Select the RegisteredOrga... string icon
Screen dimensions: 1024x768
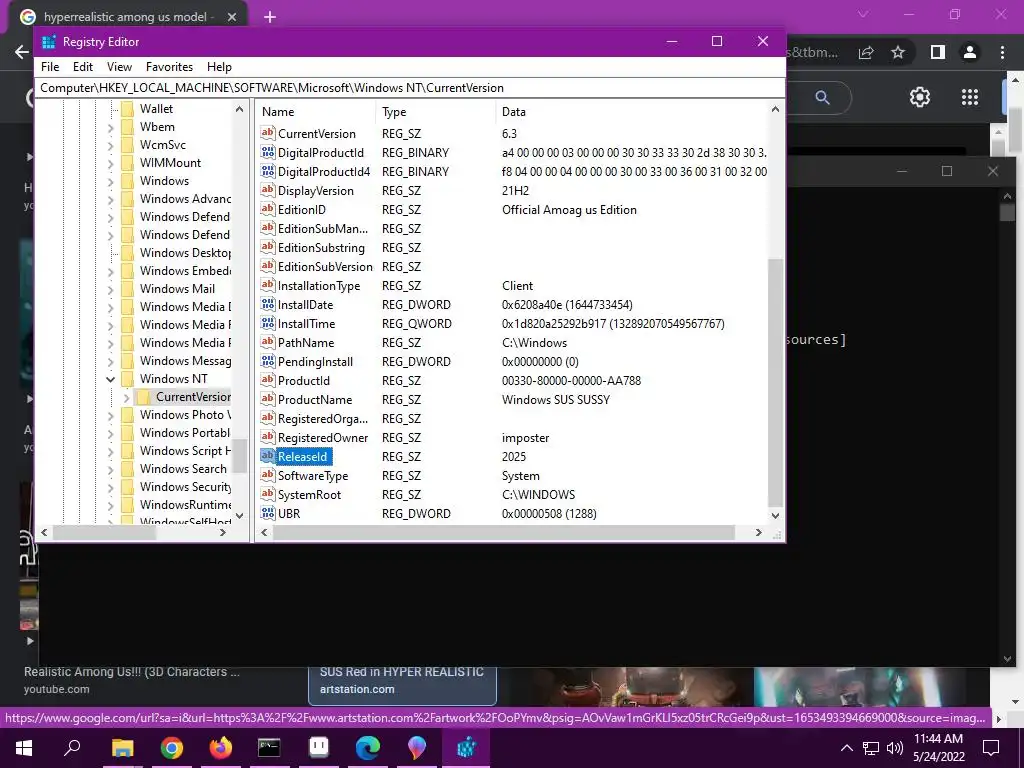coord(268,417)
